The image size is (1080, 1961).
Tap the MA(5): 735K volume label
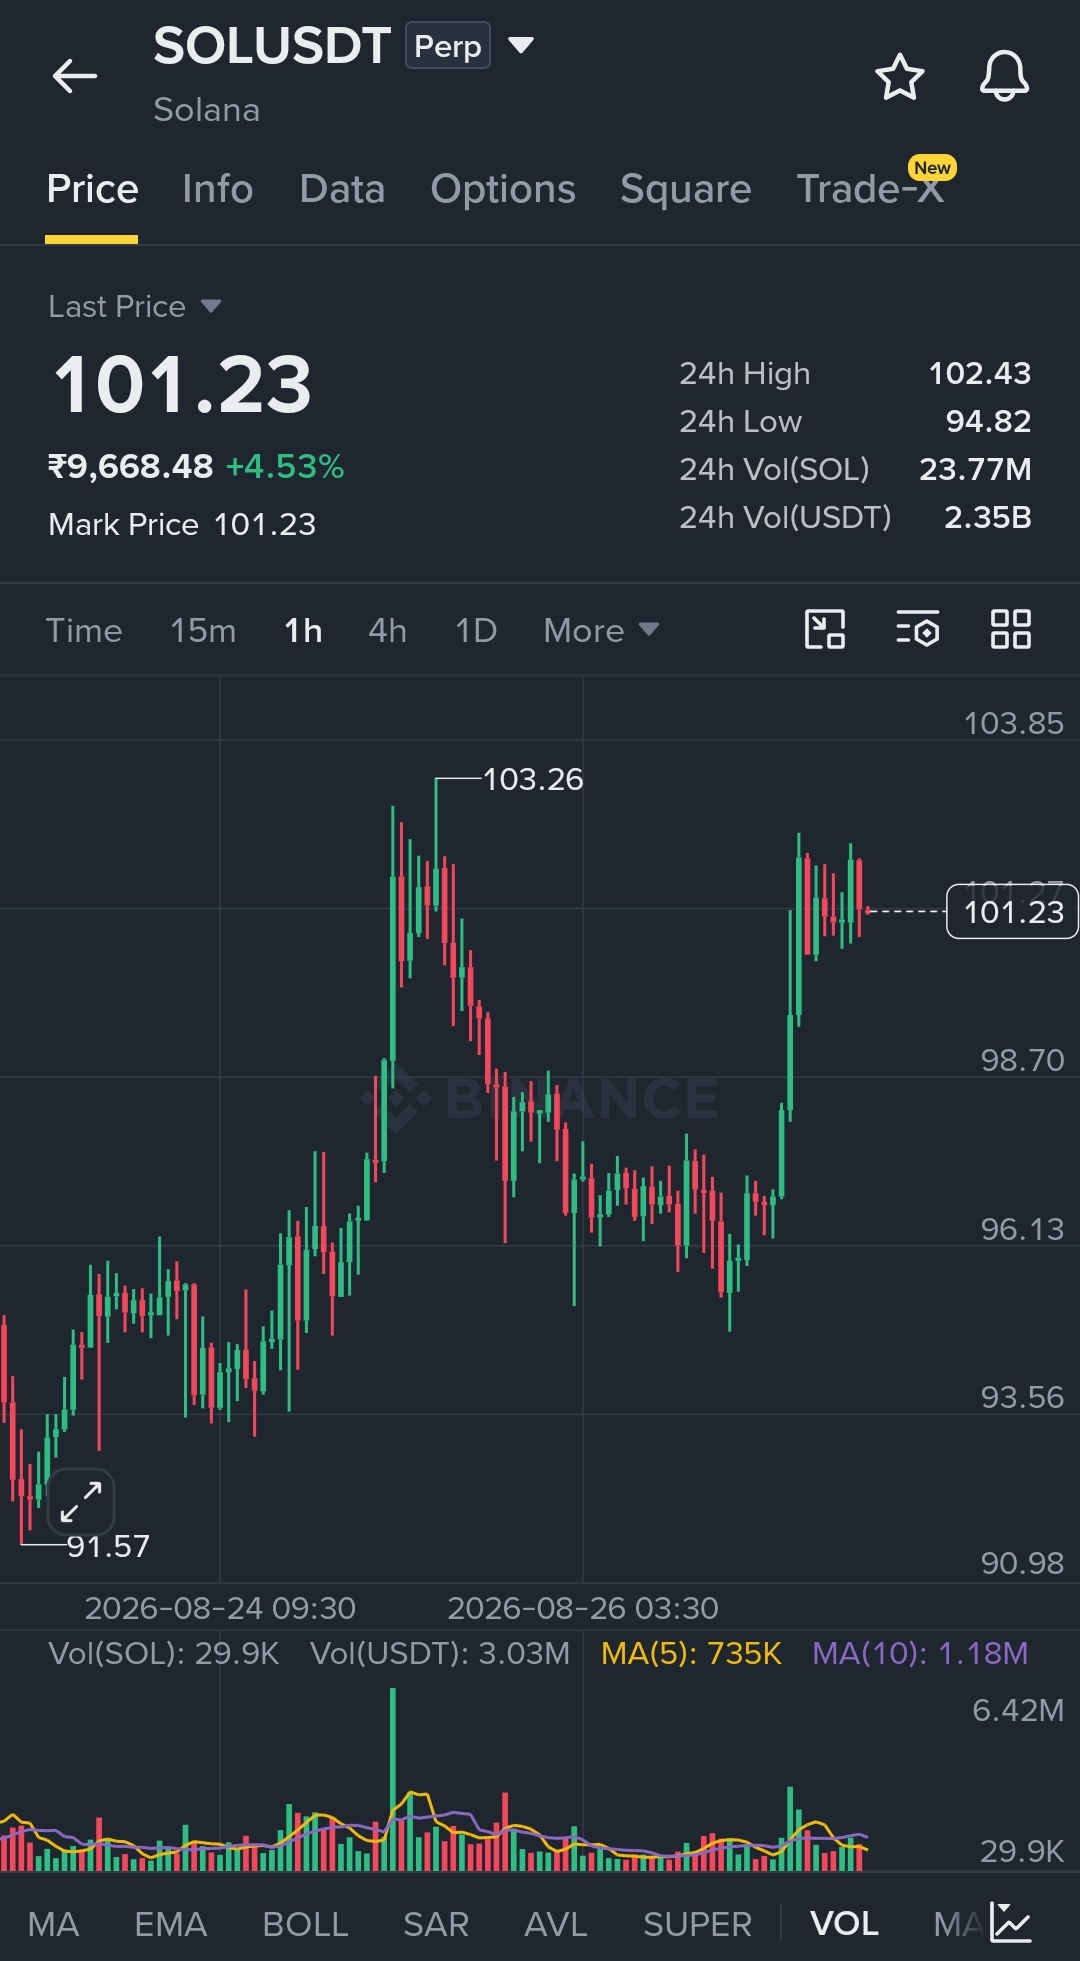[691, 1653]
